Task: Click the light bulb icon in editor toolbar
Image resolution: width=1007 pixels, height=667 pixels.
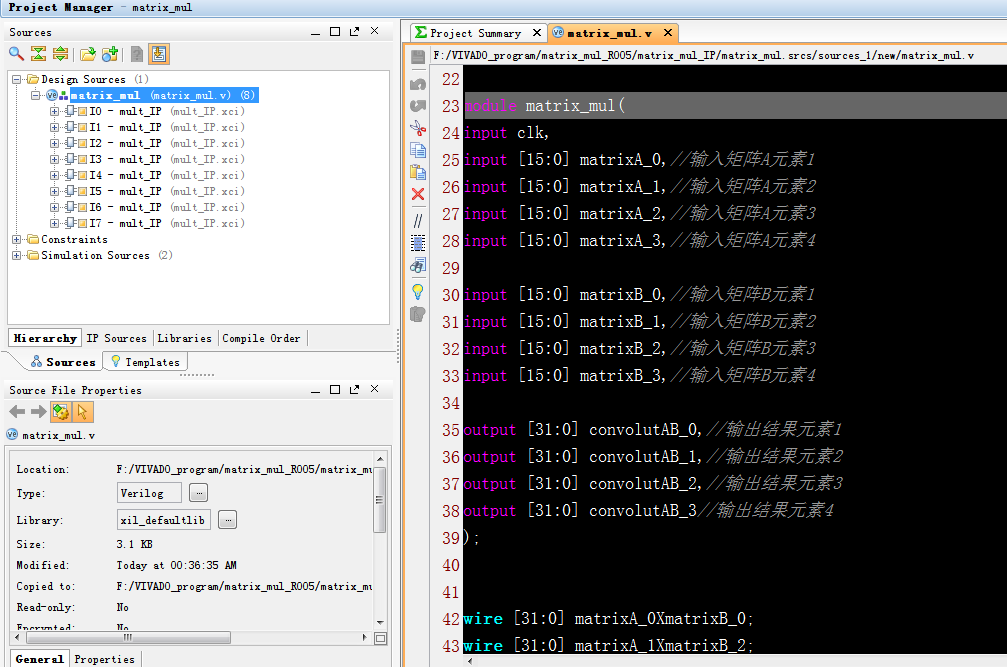Action: 418,291
